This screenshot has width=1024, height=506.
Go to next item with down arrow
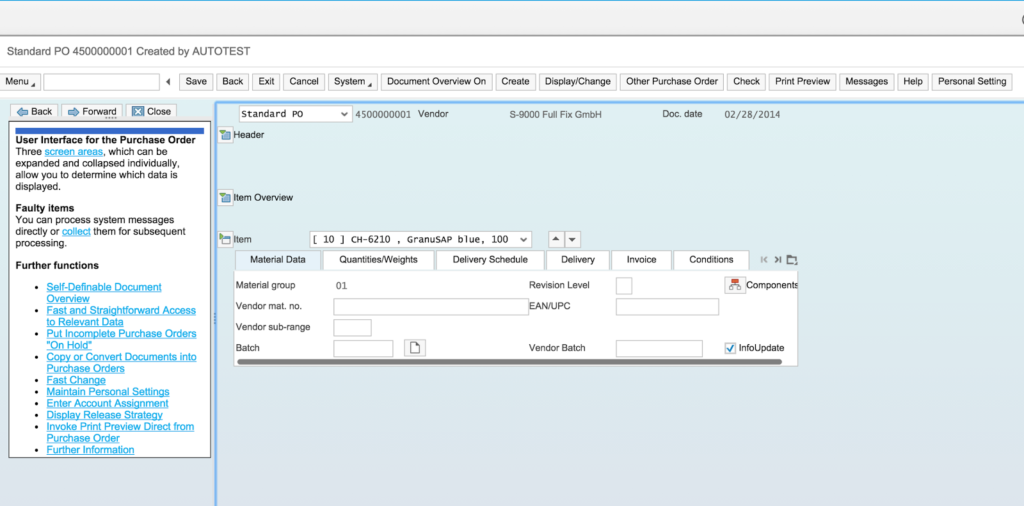coord(572,240)
